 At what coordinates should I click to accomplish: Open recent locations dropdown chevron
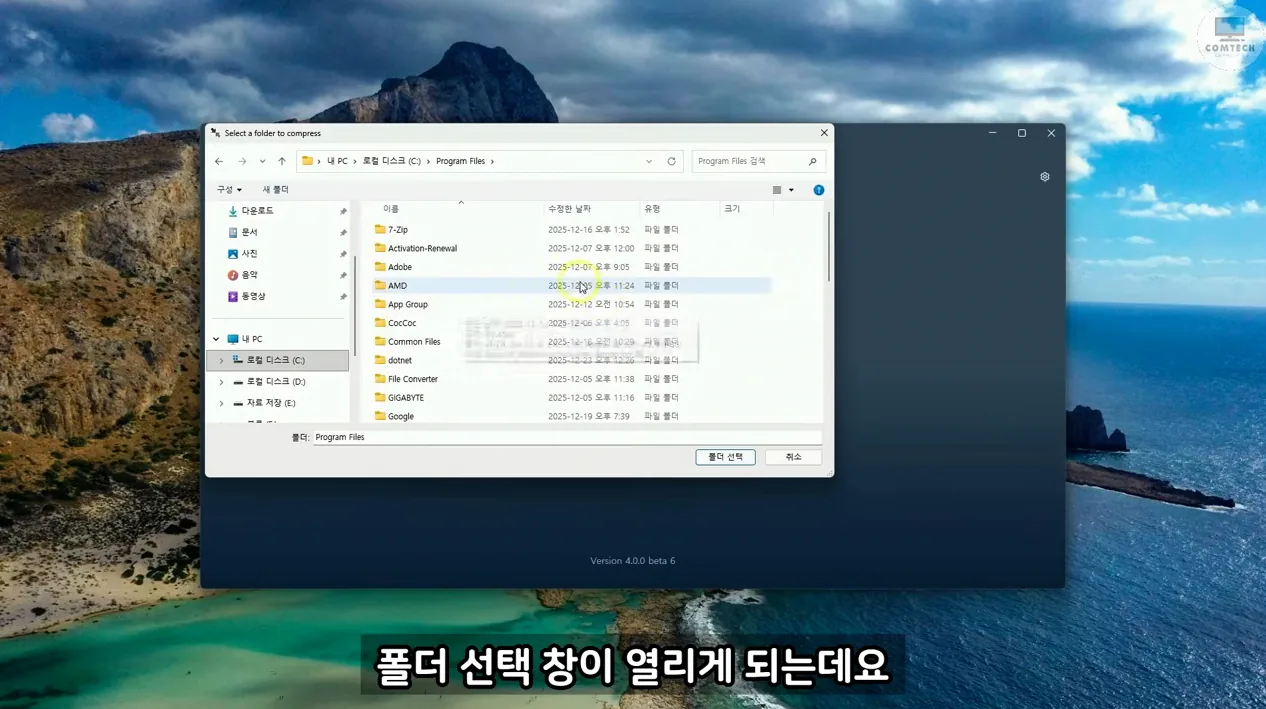[x=262, y=161]
